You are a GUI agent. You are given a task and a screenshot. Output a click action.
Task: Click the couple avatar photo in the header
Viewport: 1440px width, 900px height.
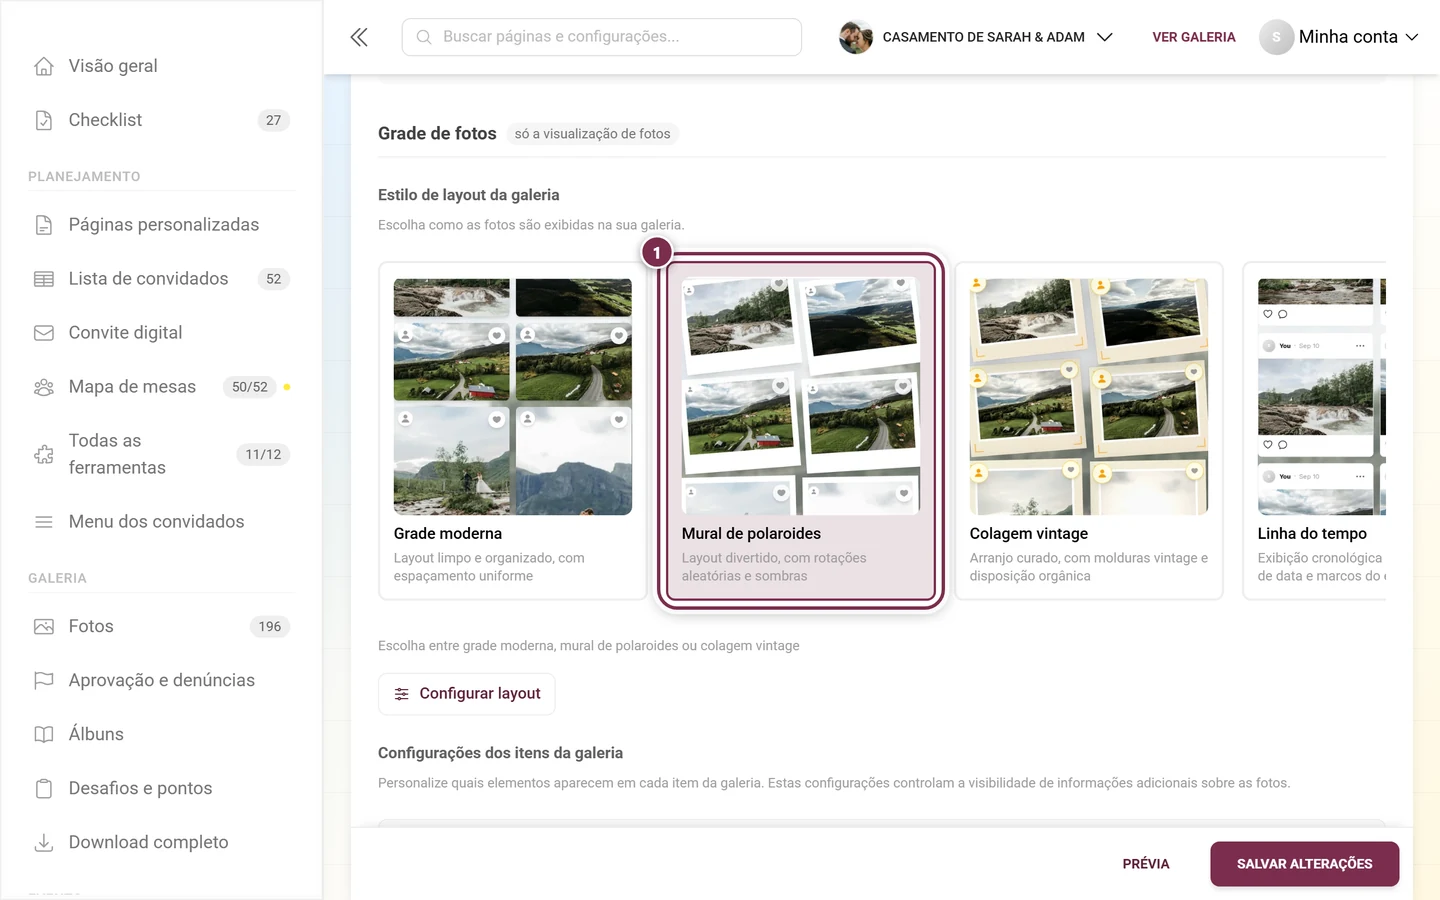(x=856, y=37)
